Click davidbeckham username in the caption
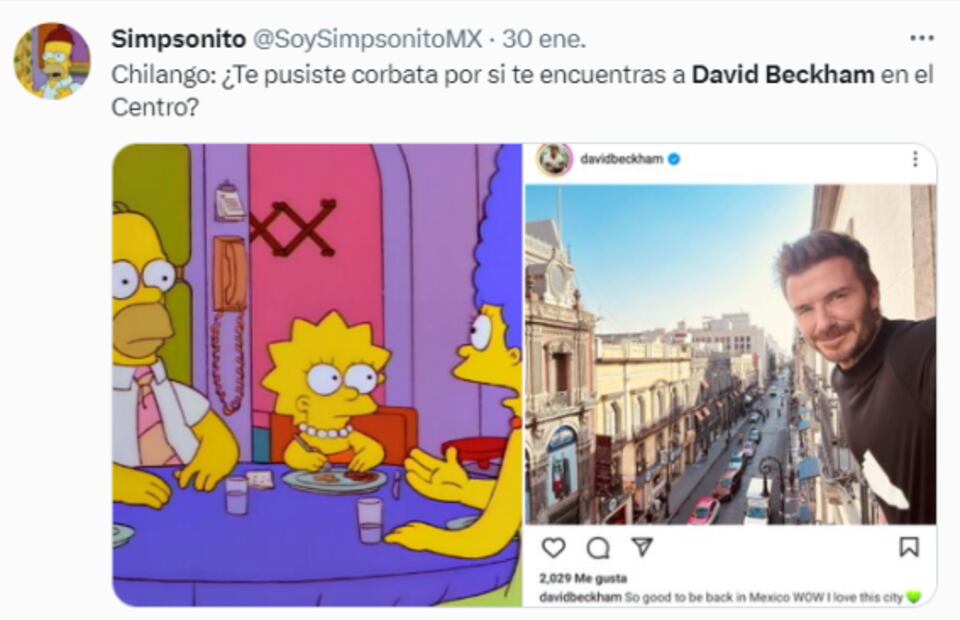Screen dimensions: 960x620 coord(580,597)
